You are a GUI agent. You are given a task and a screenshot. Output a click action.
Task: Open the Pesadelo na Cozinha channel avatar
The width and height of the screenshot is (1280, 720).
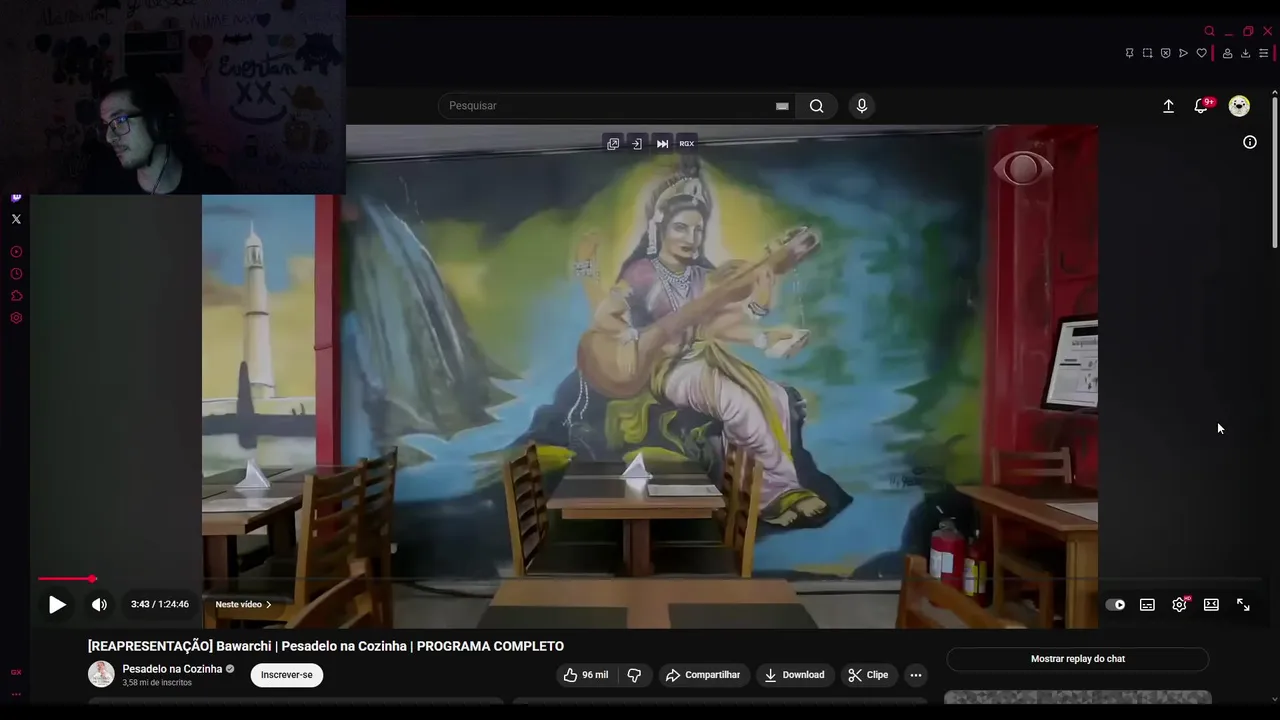101,674
